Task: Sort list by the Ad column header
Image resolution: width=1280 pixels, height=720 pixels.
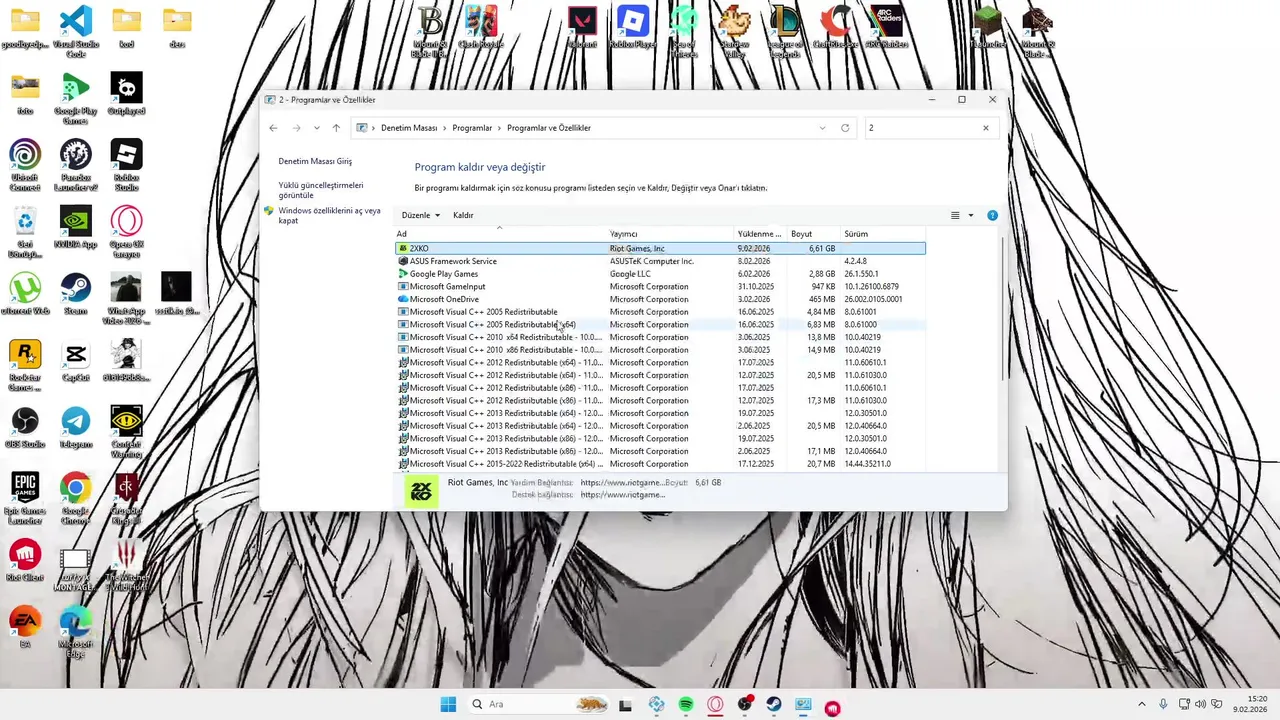Action: (500, 234)
